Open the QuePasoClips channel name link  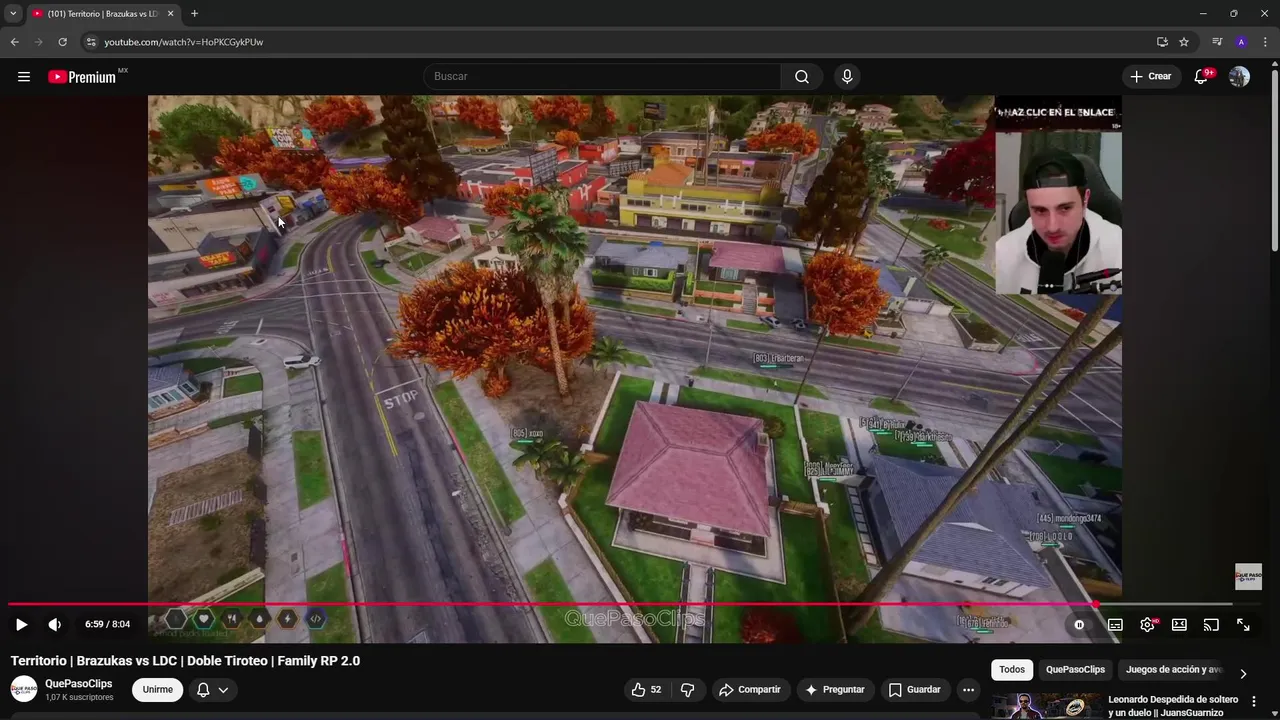coord(78,684)
